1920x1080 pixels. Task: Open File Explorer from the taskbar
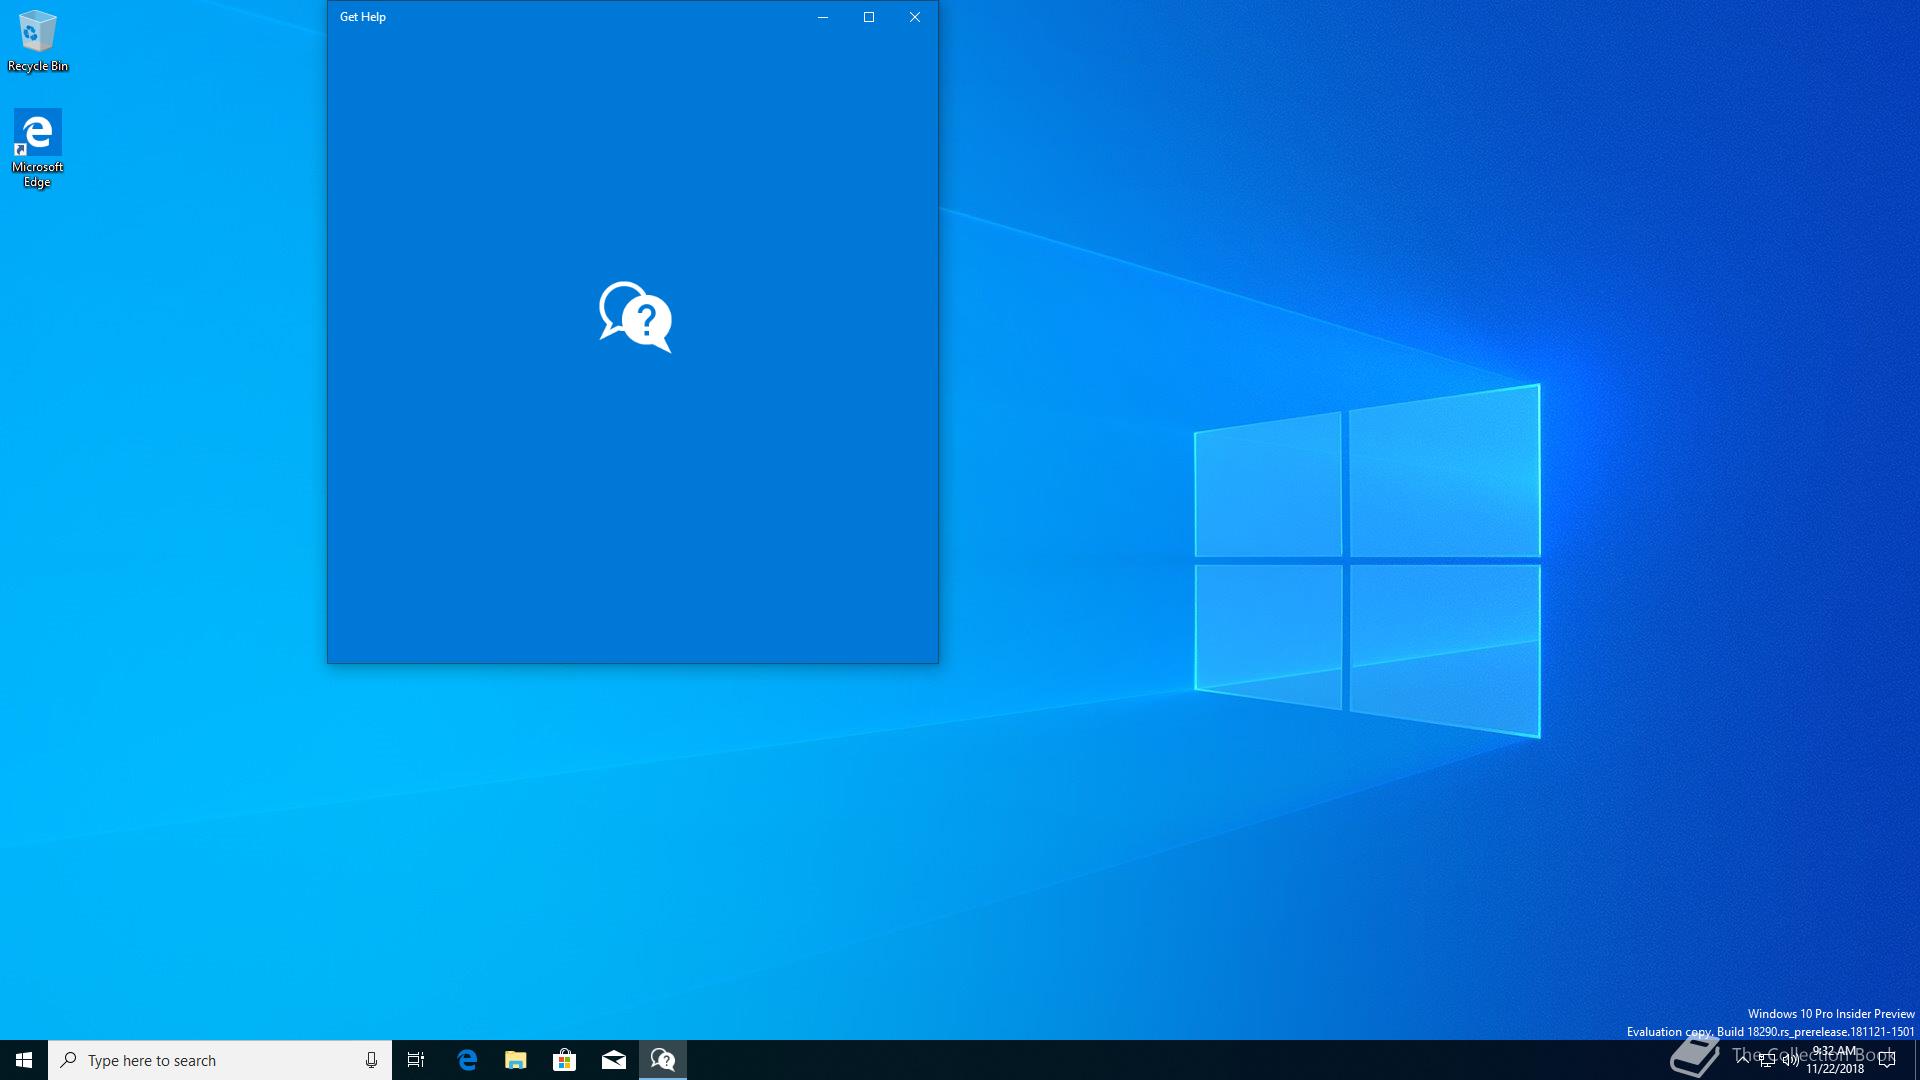[x=516, y=1060]
